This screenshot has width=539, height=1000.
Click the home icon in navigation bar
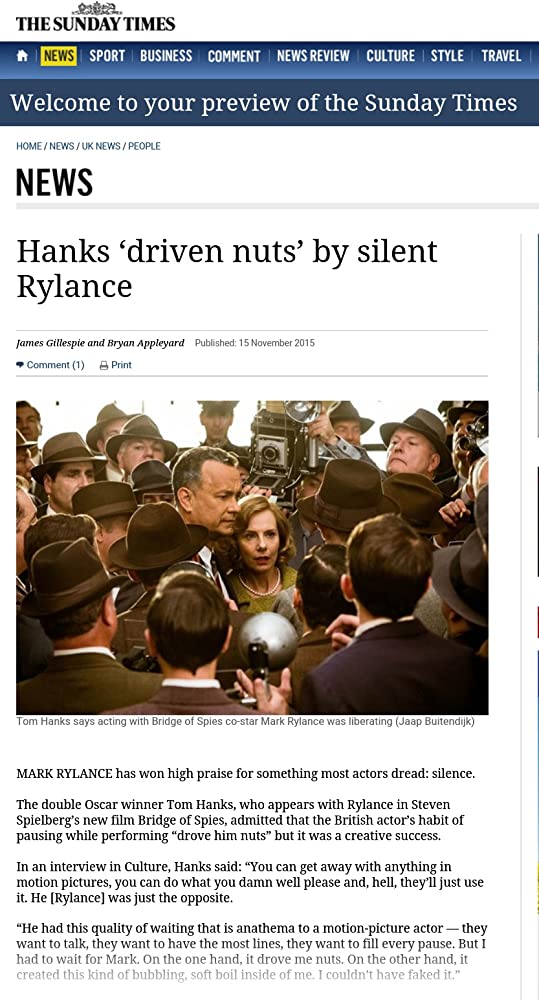[22, 56]
